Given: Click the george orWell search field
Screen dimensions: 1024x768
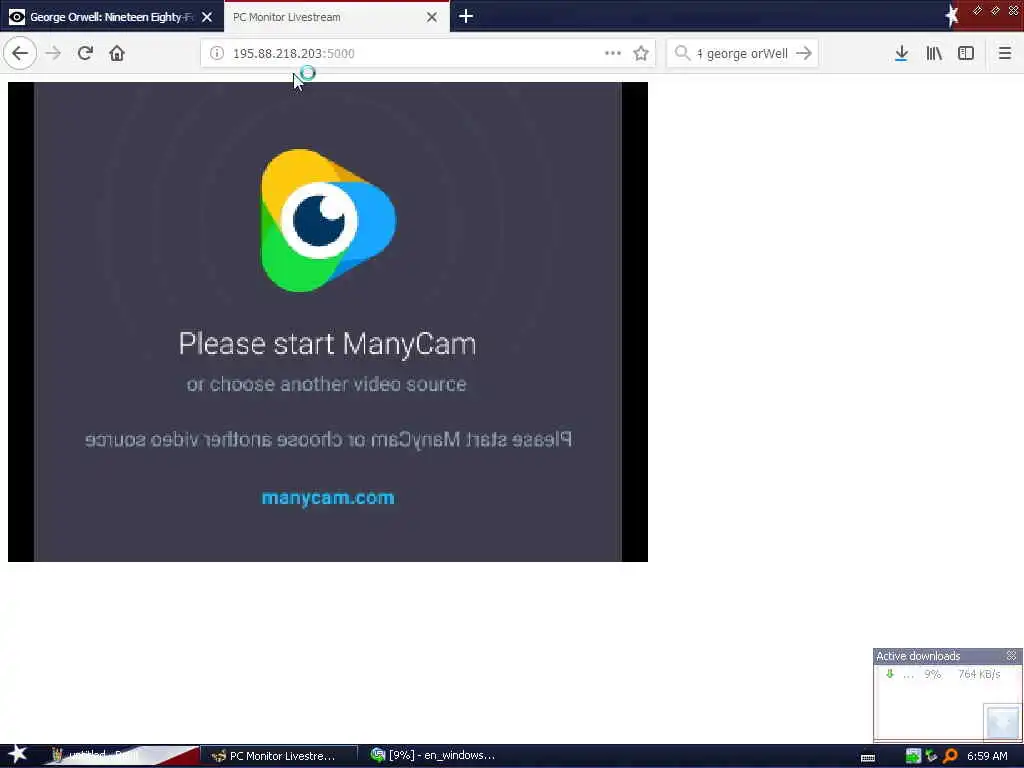Looking at the screenshot, I should click(744, 53).
